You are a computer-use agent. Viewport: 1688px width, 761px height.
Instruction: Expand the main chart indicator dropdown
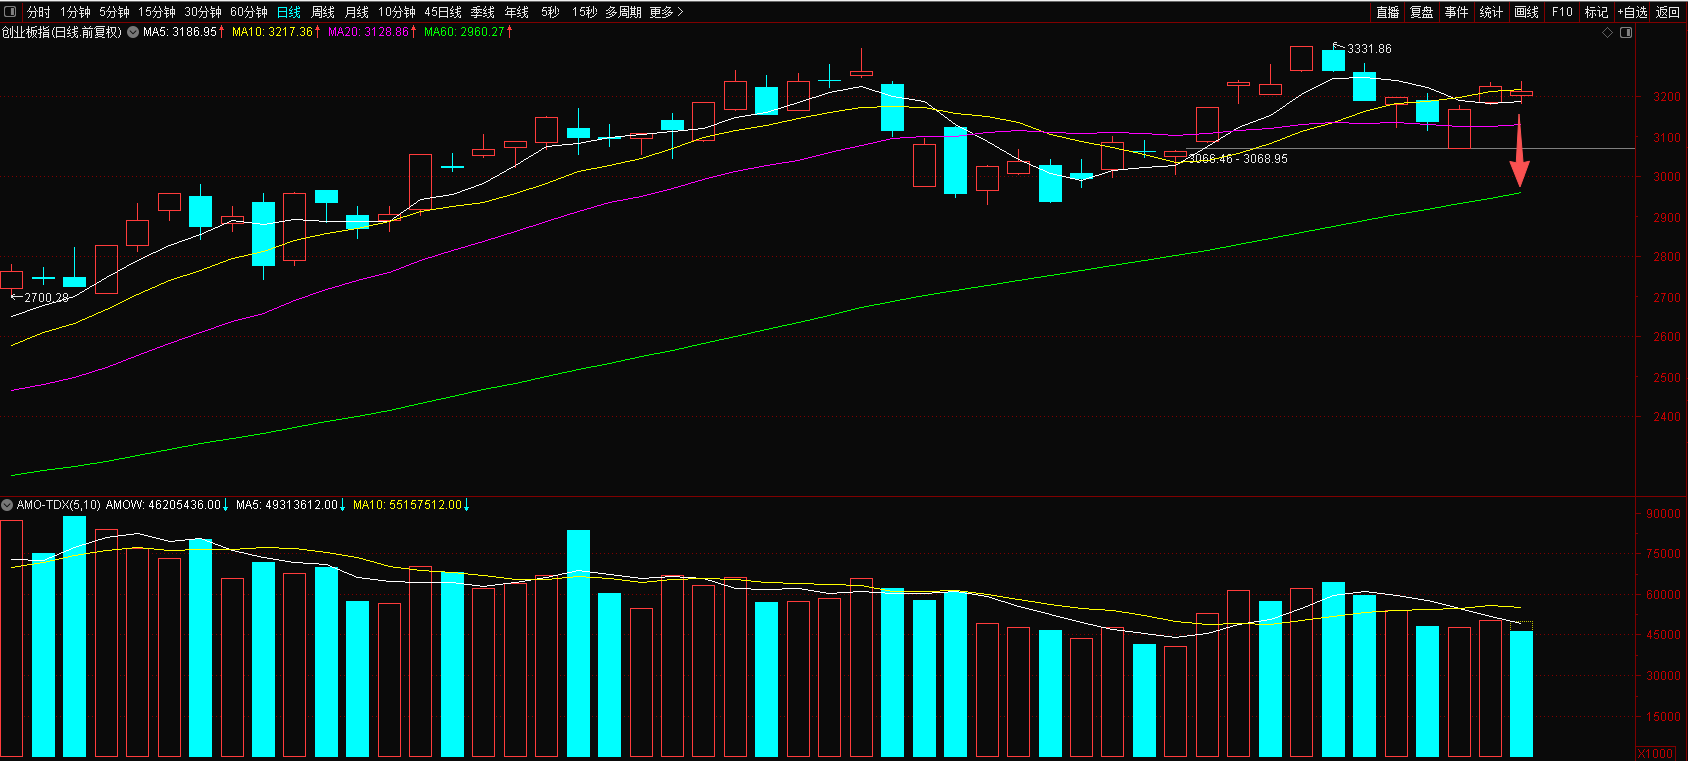point(133,32)
